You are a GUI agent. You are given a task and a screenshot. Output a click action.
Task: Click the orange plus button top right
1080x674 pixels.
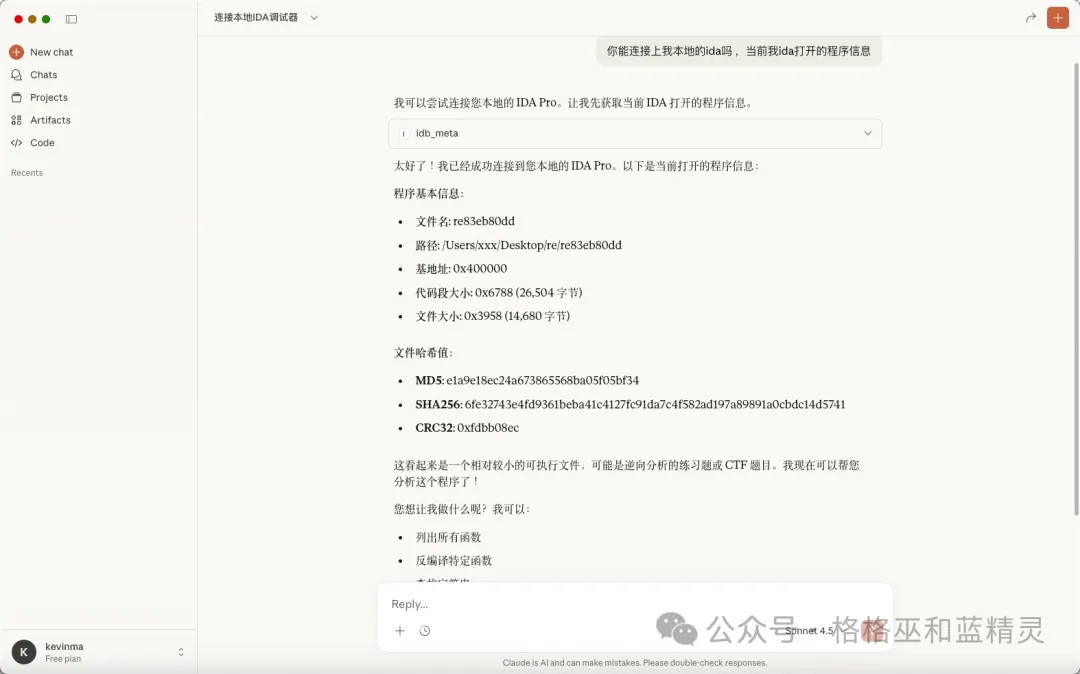(x=1057, y=18)
